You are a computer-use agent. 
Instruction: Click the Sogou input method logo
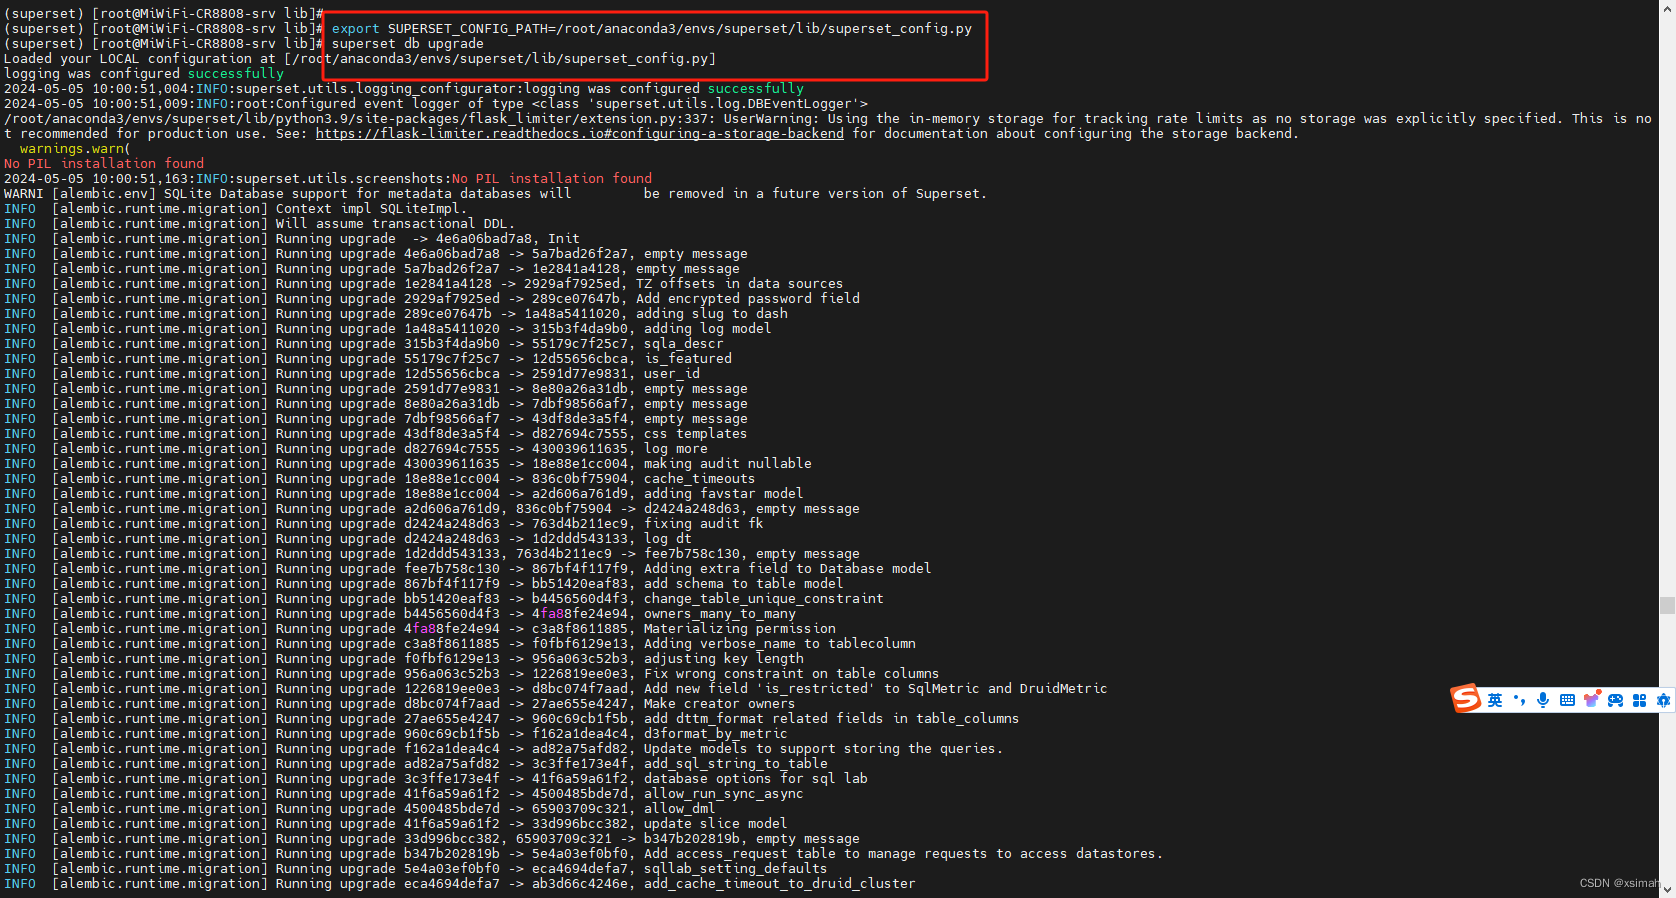click(x=1466, y=698)
